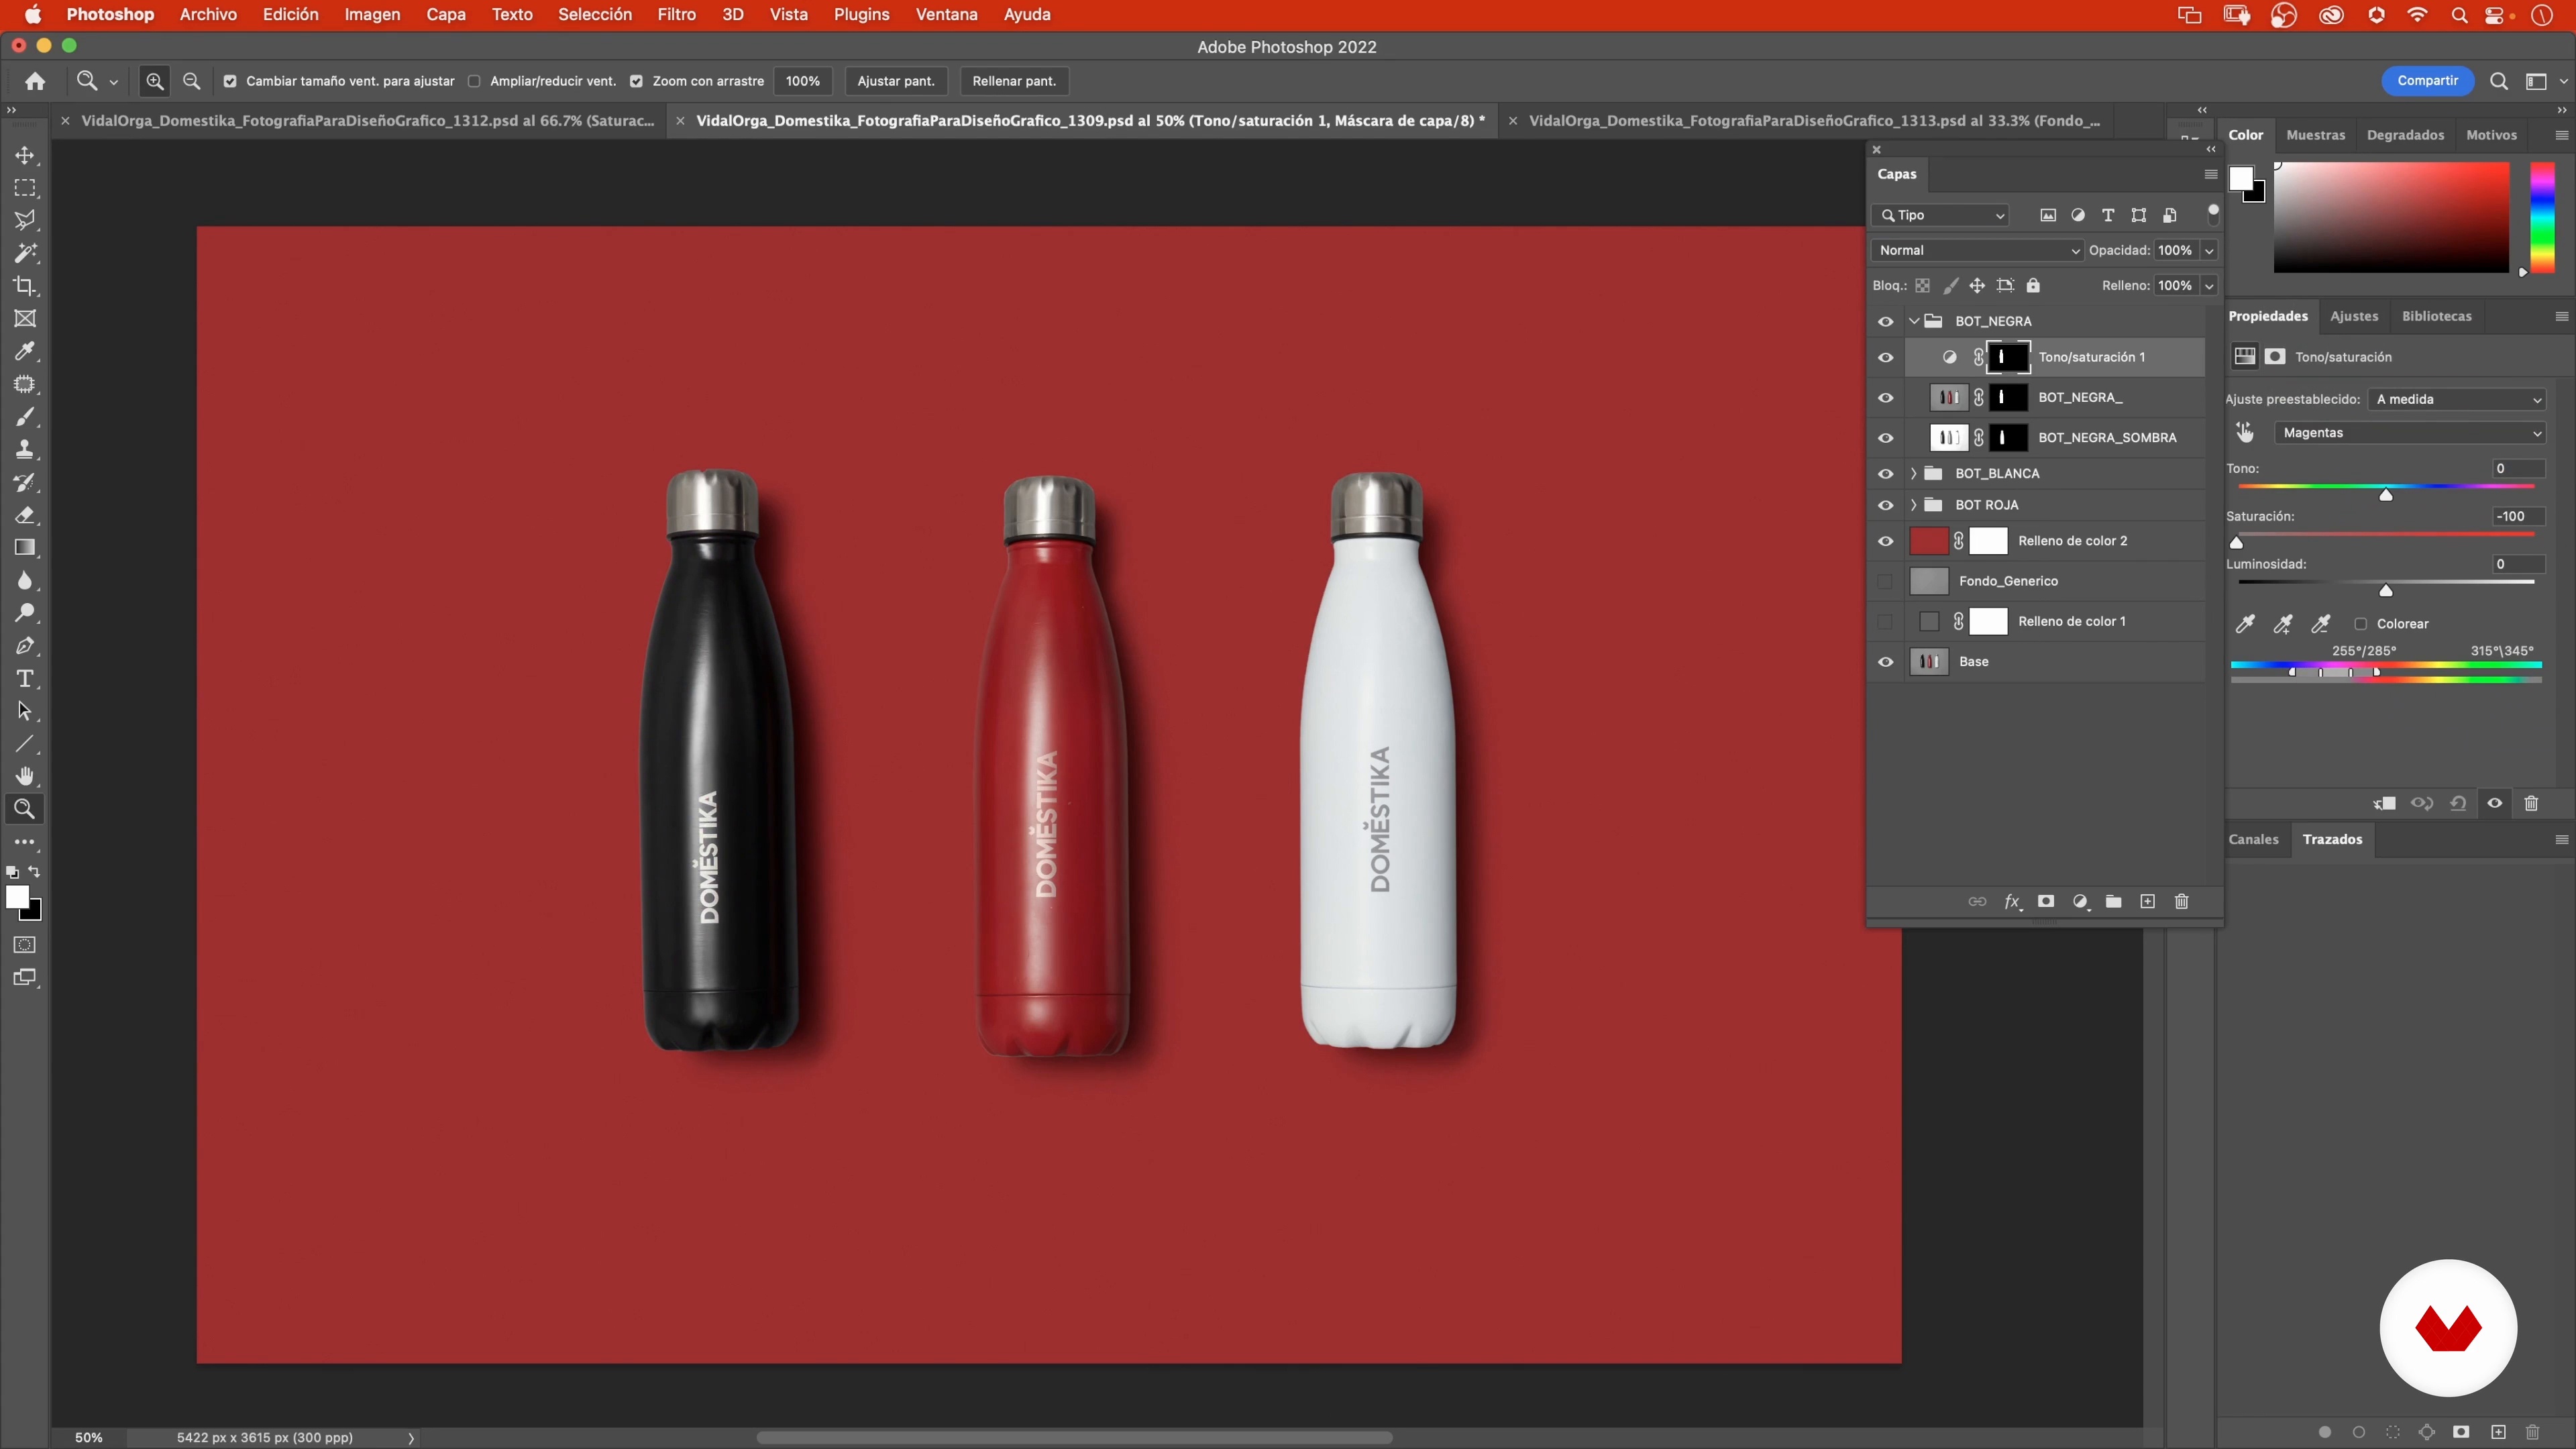Hide the Relleno de color 2 layer
This screenshot has width=2576, height=1449.
coord(1885,541)
